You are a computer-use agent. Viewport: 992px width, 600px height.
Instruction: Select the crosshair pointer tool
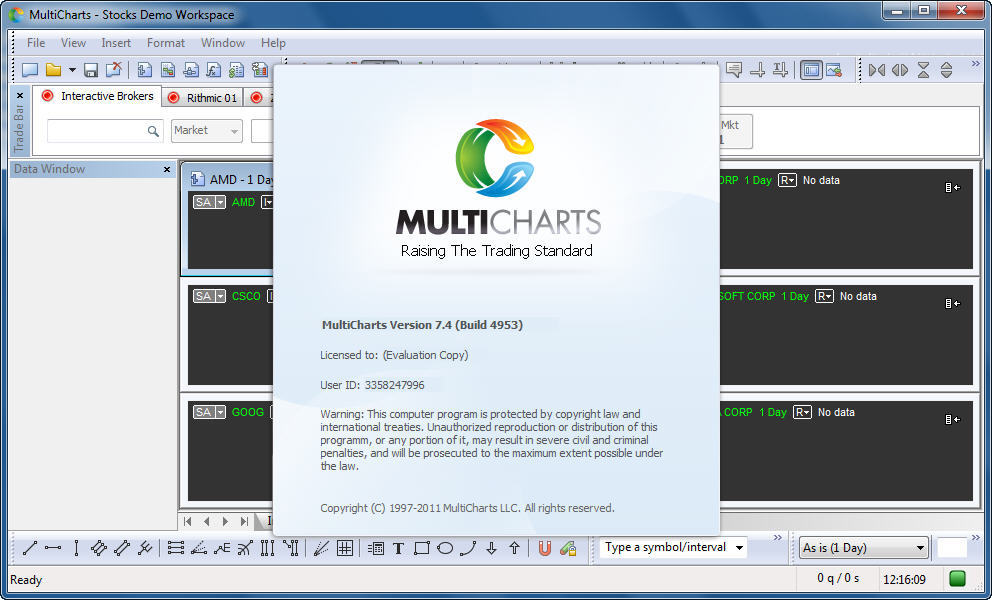(x=757, y=70)
